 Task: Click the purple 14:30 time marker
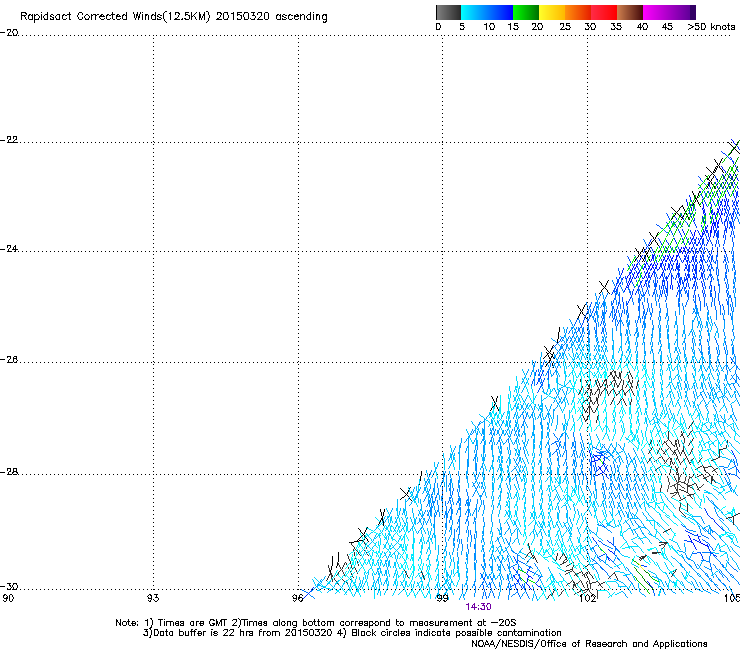[478, 607]
